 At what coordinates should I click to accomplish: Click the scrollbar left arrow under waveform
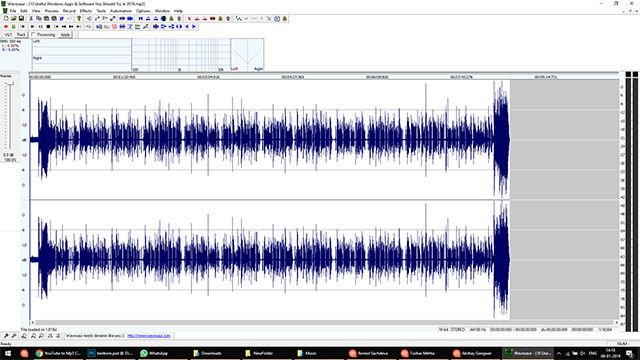pyautogui.click(x=33, y=322)
